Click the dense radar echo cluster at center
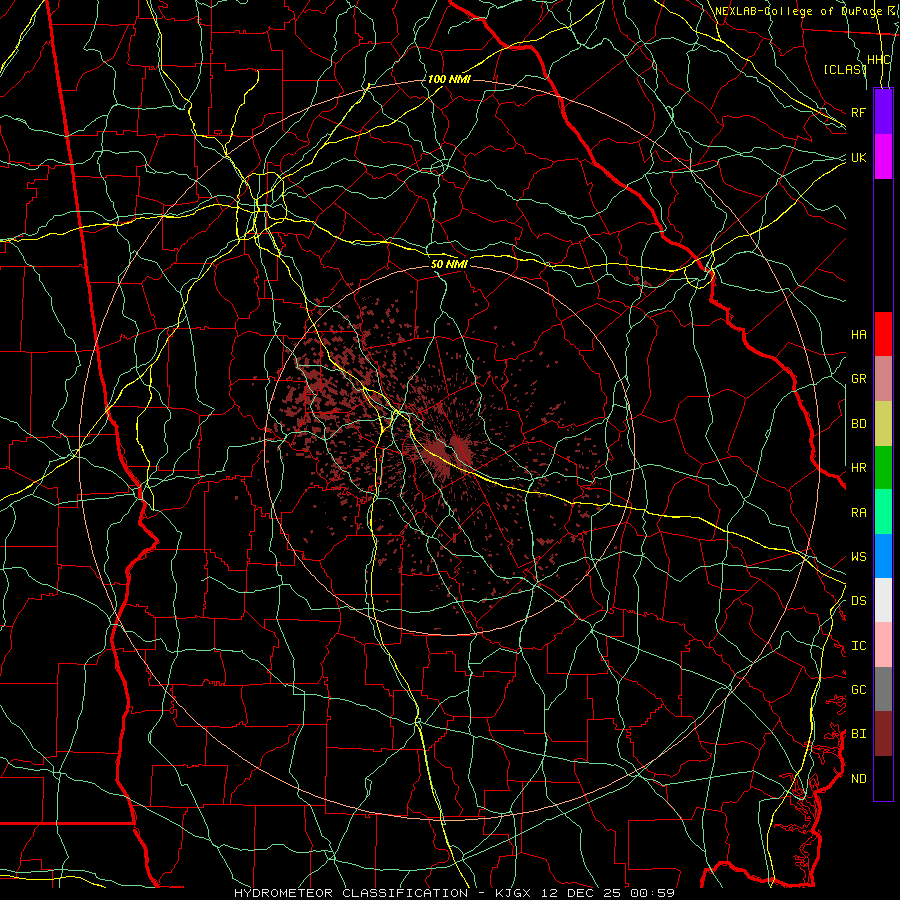Screen dimensions: 900x900 pyautogui.click(x=448, y=451)
